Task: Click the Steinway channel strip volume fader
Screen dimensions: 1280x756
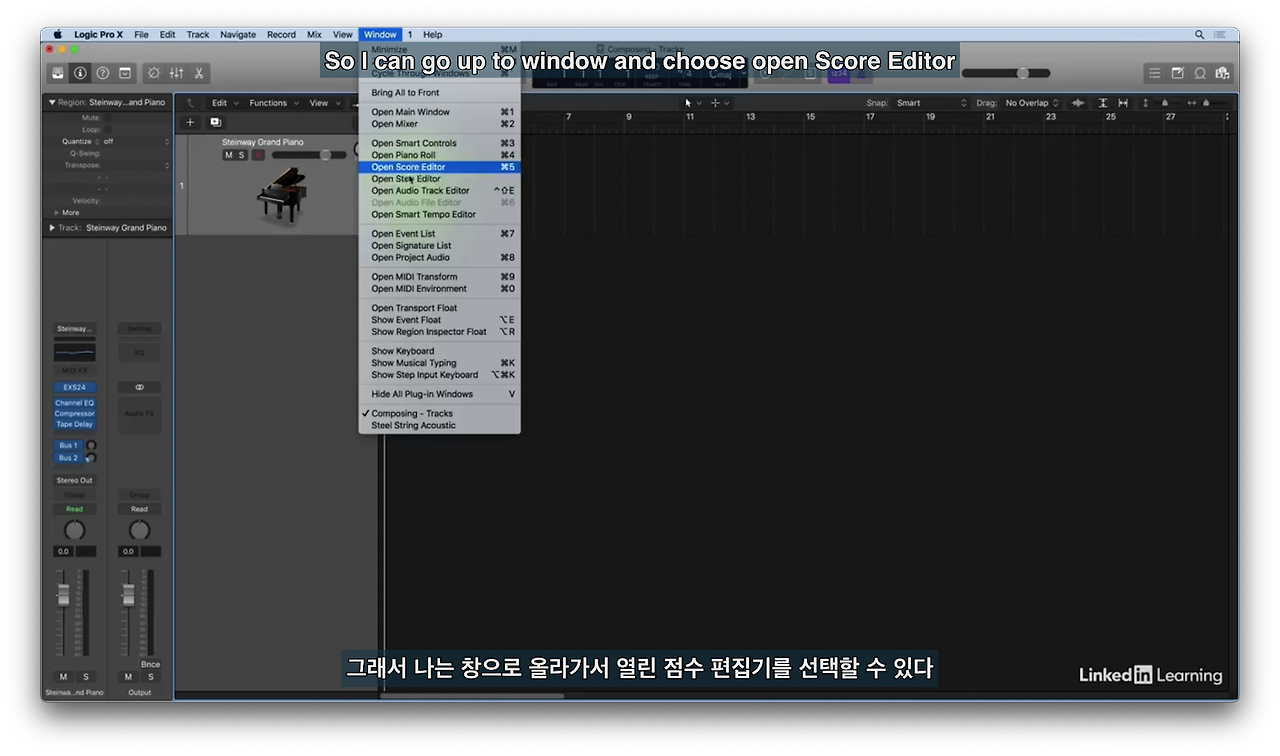Action: click(x=63, y=595)
